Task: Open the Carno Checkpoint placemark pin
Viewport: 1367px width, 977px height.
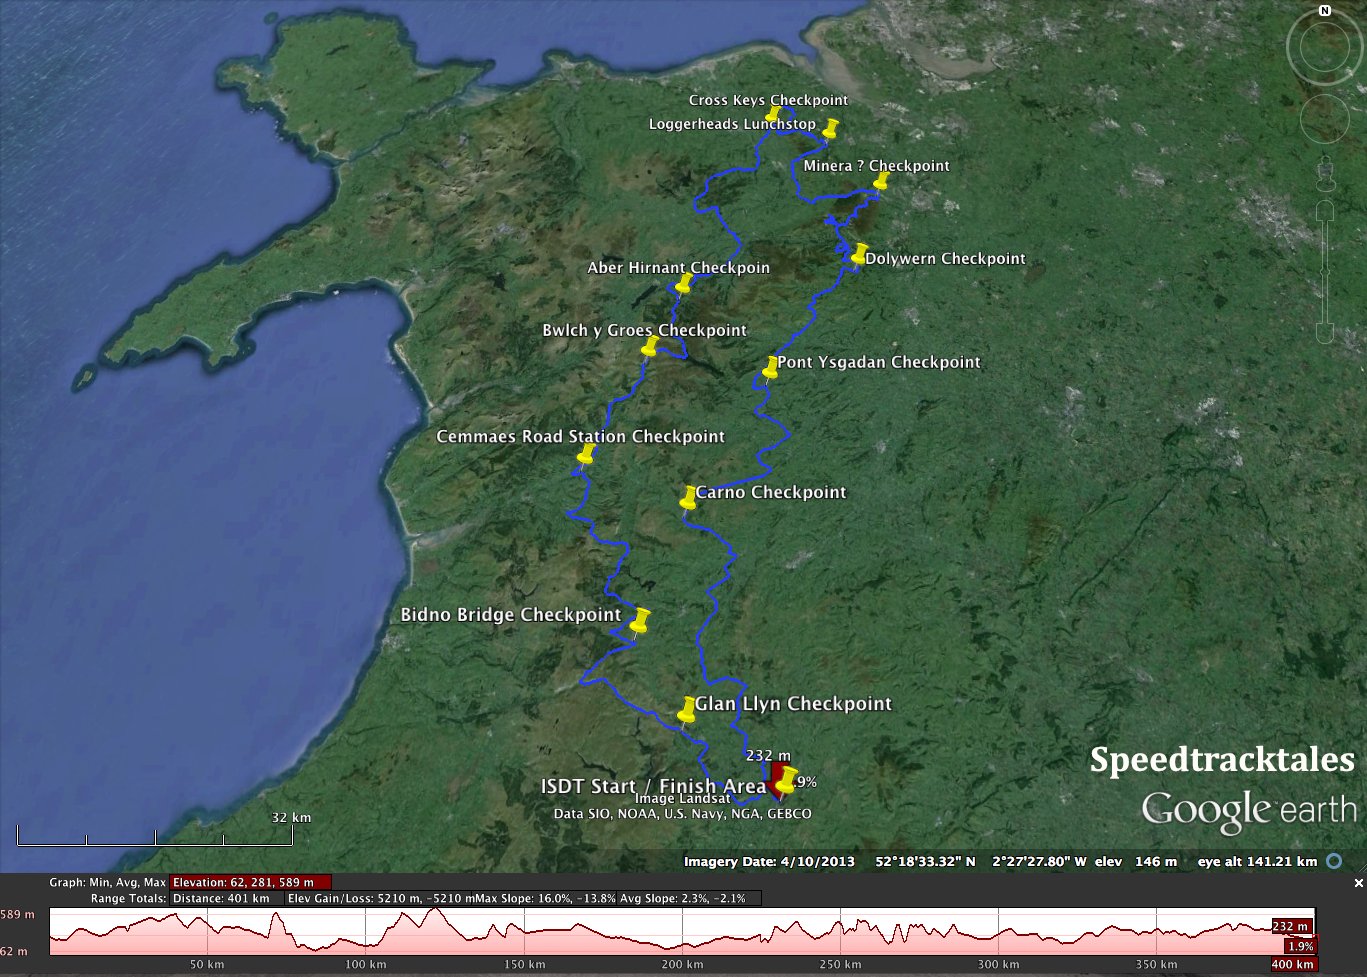Action: click(689, 497)
